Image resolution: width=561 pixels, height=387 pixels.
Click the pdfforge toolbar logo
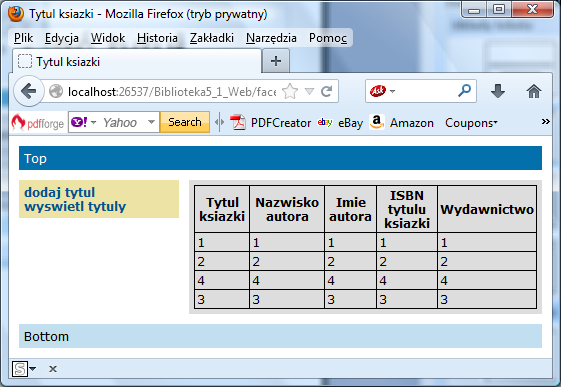point(38,123)
